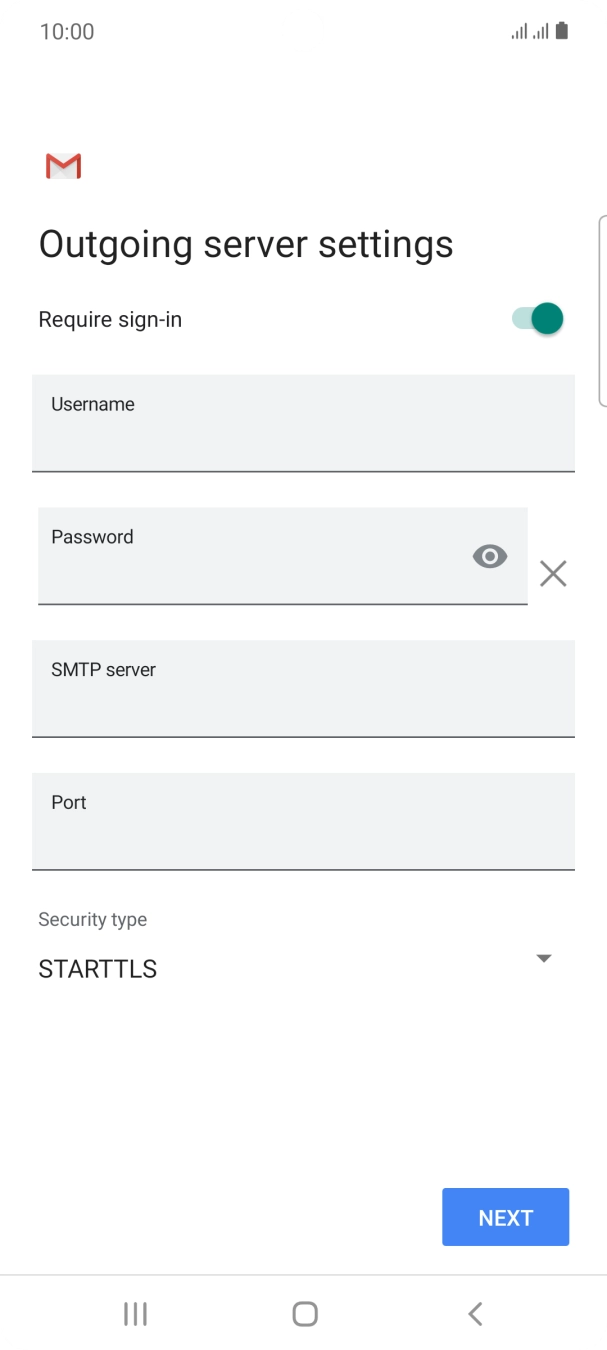This screenshot has width=607, height=1350.
Task: Tap the Security type label
Action: 92,919
